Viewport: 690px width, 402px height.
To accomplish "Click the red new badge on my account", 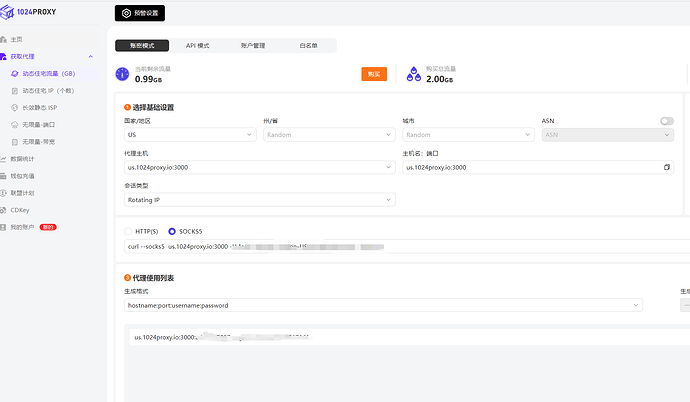I will [x=48, y=227].
